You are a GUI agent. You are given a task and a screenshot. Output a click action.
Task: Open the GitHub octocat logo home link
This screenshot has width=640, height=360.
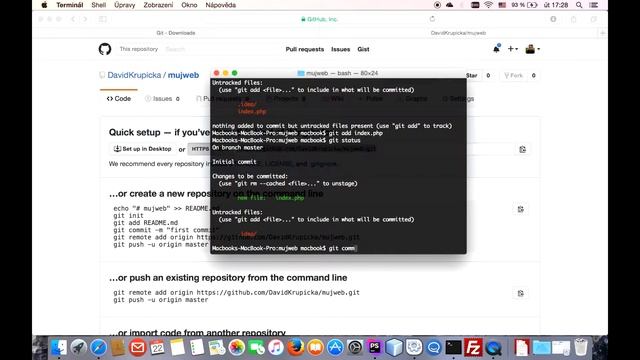tap(105, 49)
